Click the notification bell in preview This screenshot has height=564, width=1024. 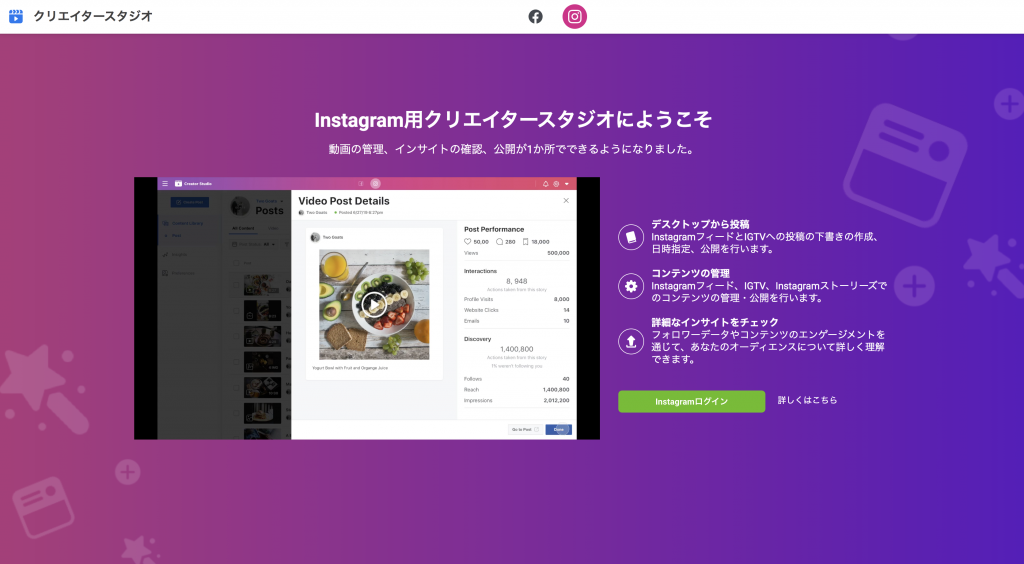pyautogui.click(x=546, y=184)
